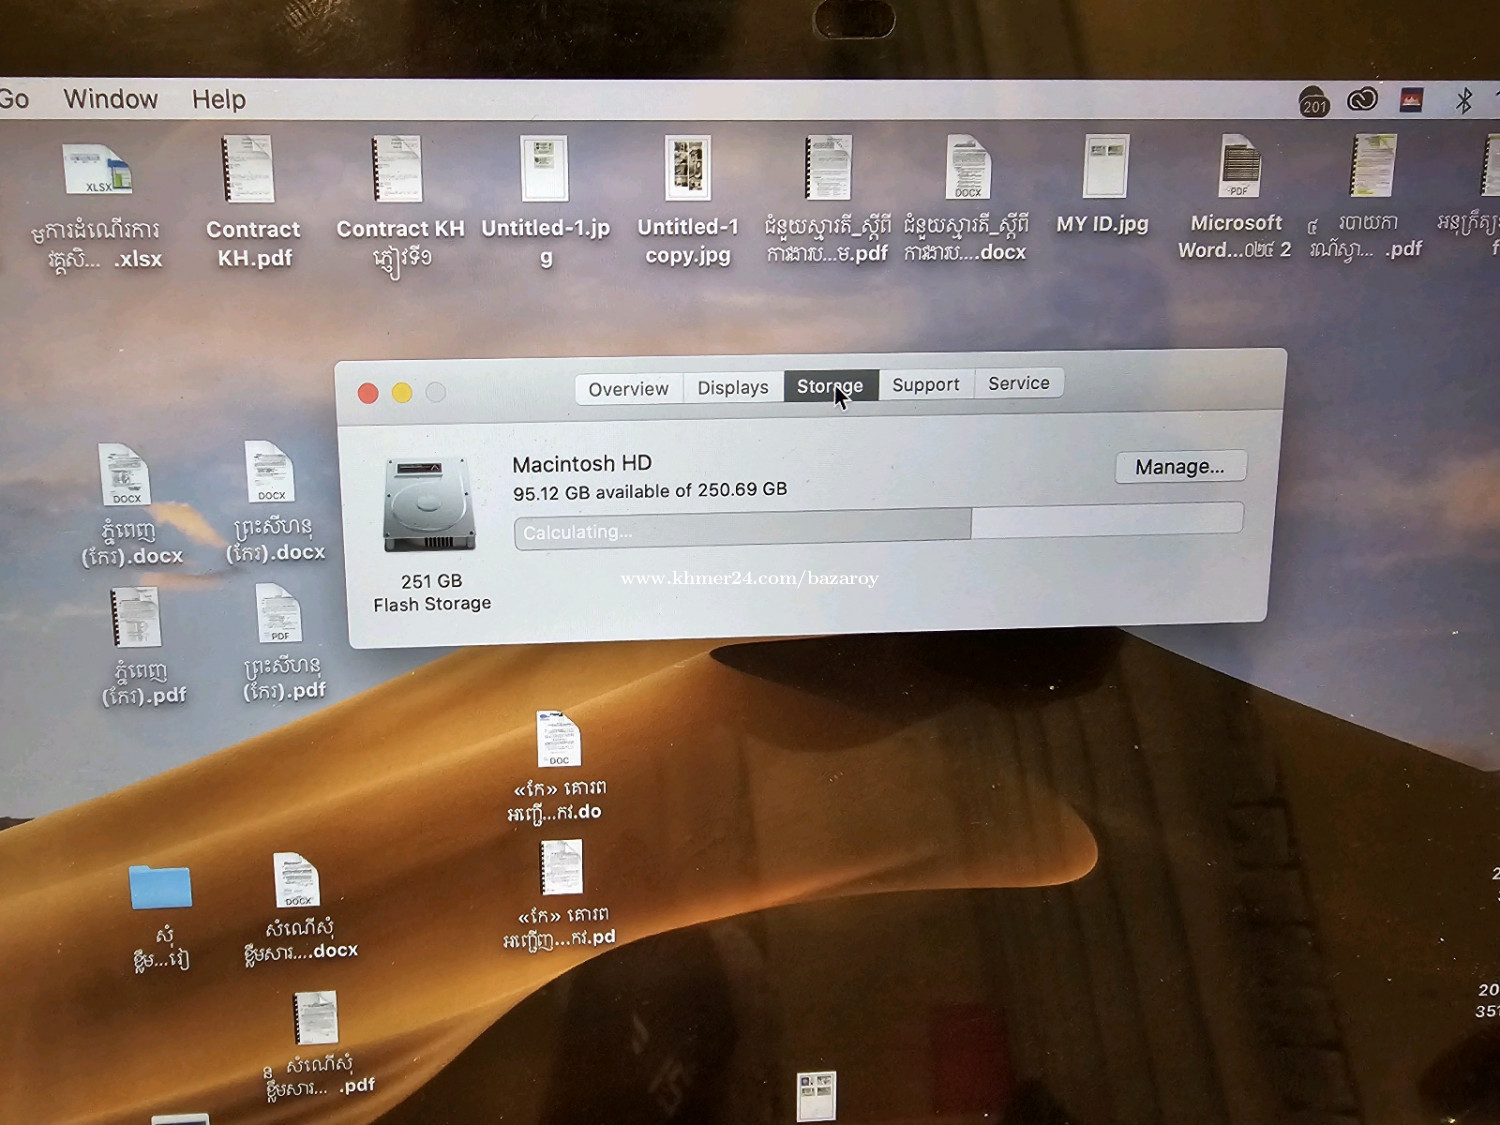Viewport: 1500px width, 1125px height.
Task: Select the second (កែរ).docx file on desktop
Action: click(270, 472)
